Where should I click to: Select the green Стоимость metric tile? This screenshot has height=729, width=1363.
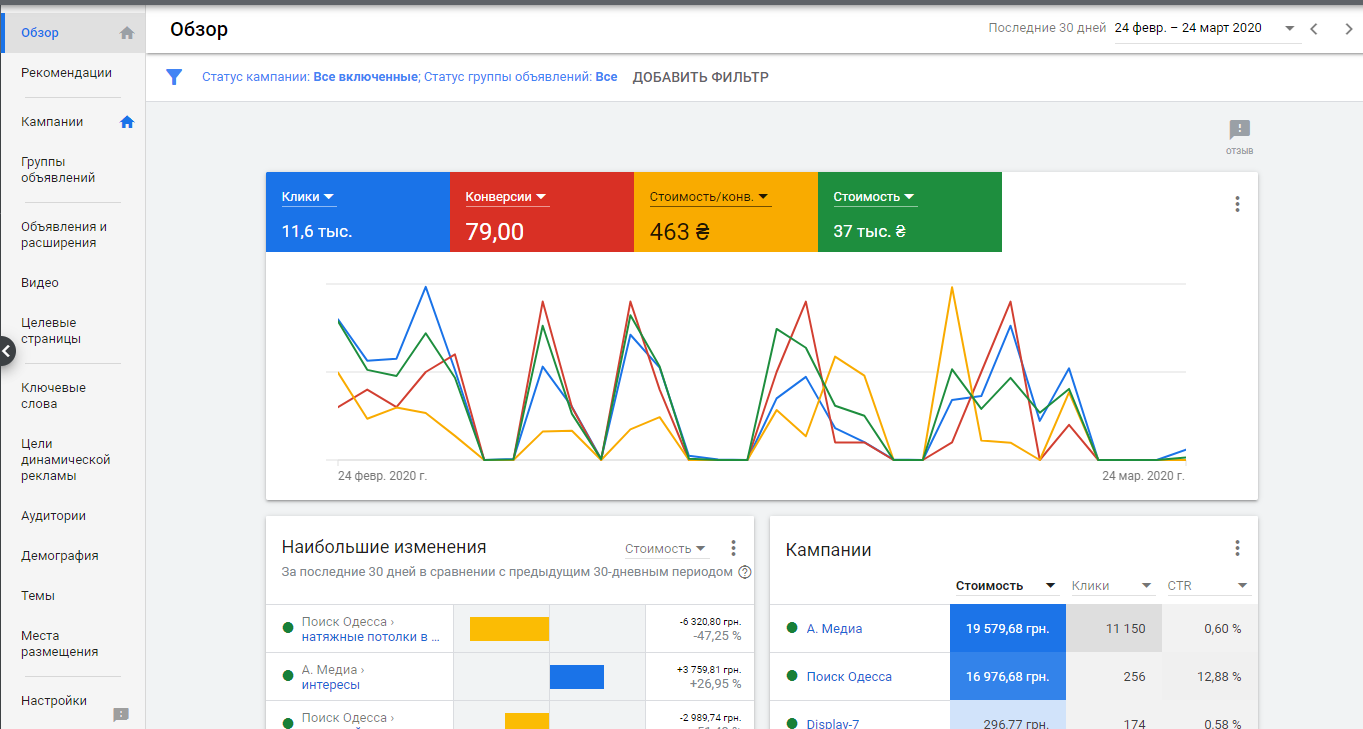point(909,212)
